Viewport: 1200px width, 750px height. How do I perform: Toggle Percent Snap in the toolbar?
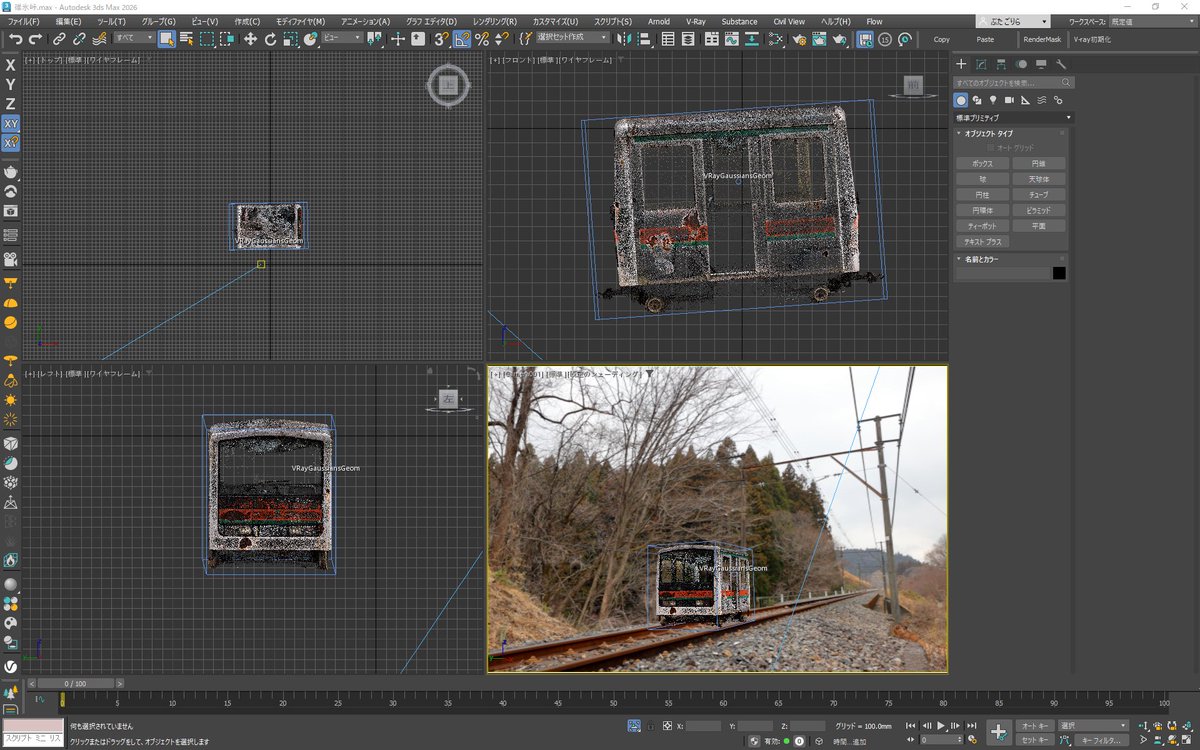(x=482, y=39)
